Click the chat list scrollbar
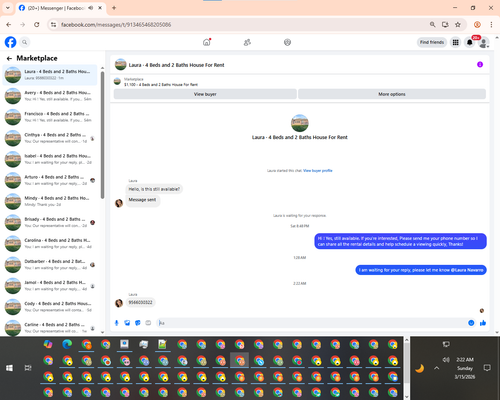Screen dimensions: 500x400 coord(102,135)
